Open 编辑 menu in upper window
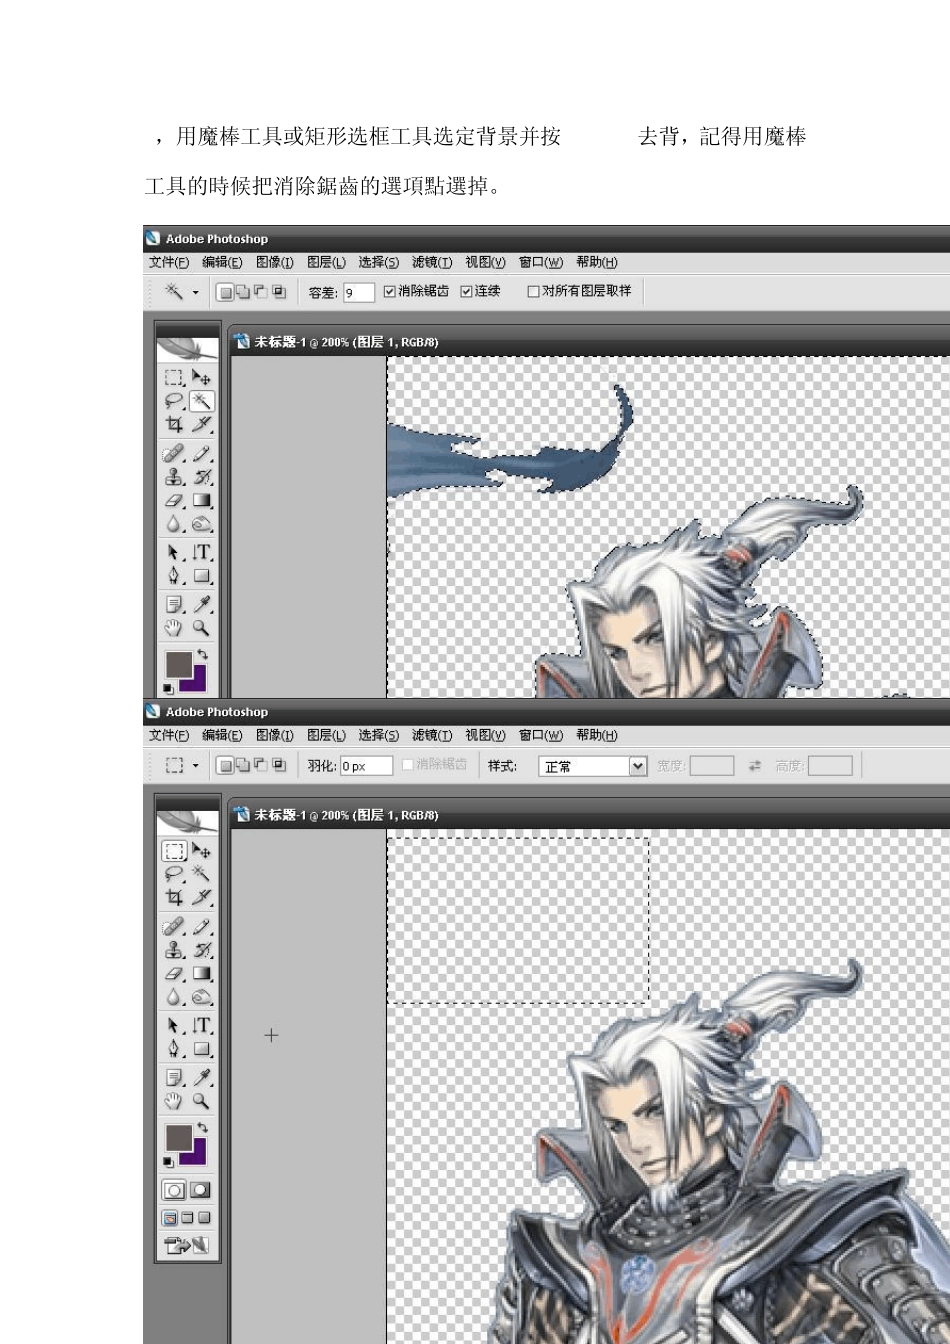The image size is (950, 1344). 222,262
